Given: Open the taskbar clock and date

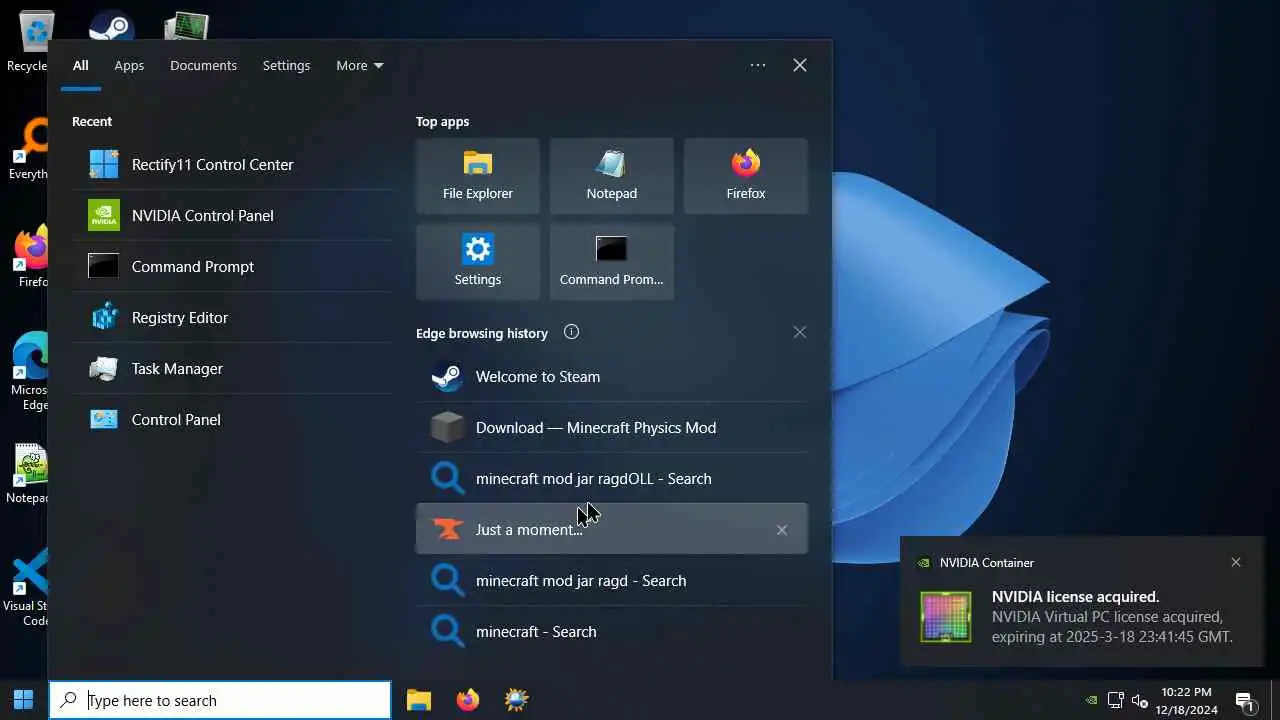Looking at the screenshot, I should 1189,700.
